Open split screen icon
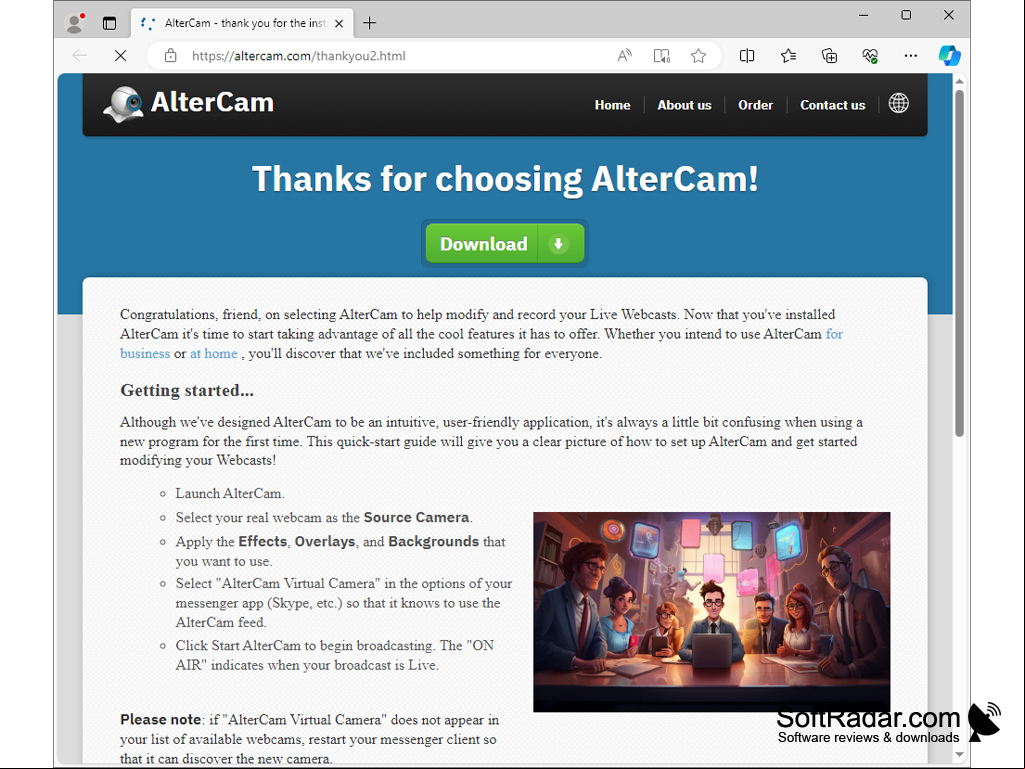This screenshot has height=769, width=1025. 747,56
